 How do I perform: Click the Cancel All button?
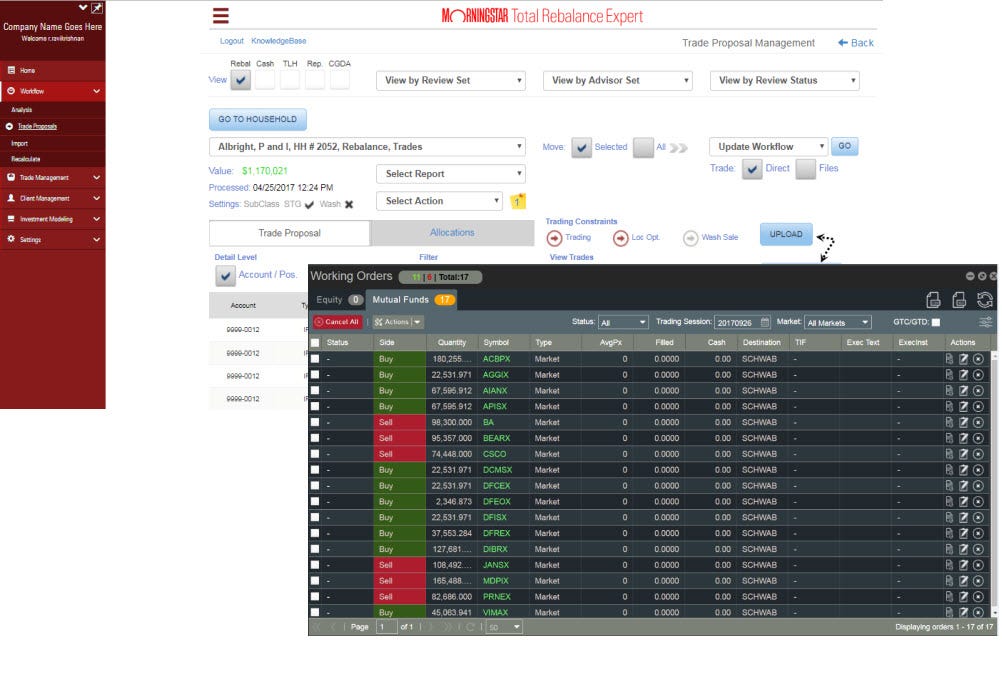(x=337, y=323)
